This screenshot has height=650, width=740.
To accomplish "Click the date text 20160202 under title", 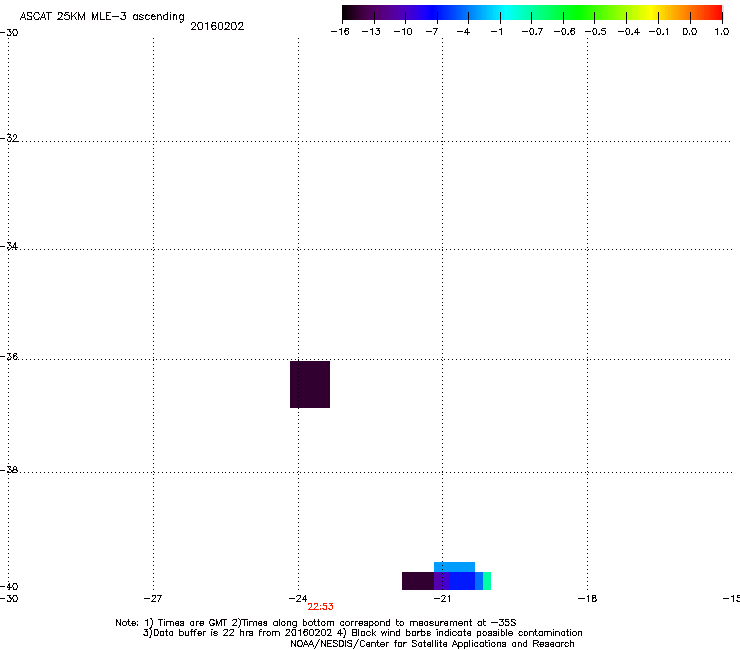I will point(217,26).
